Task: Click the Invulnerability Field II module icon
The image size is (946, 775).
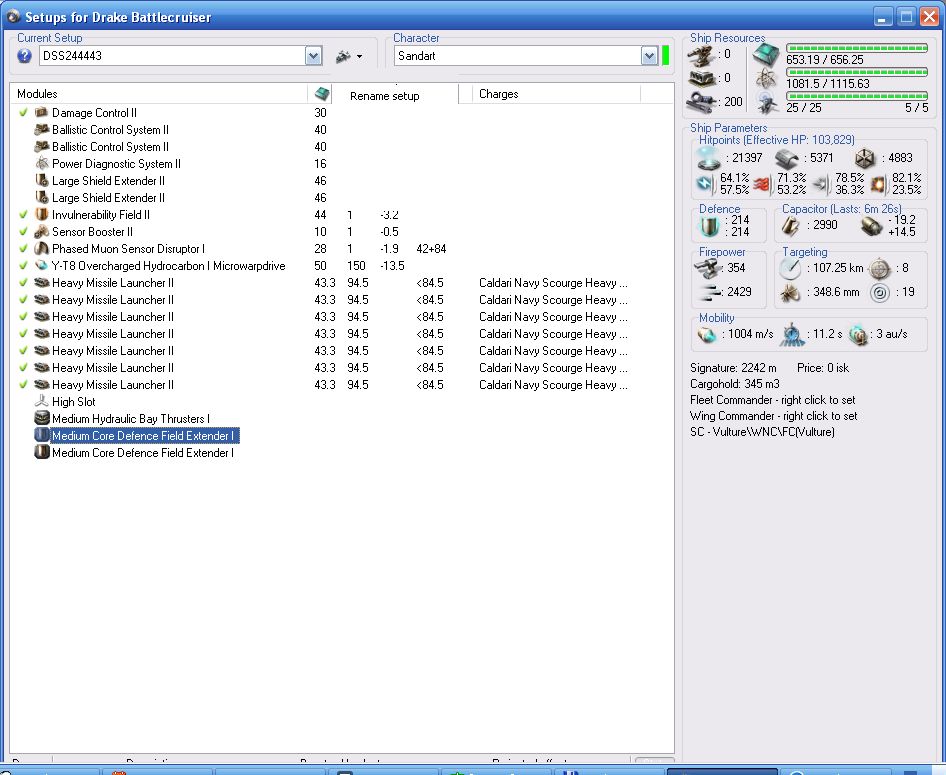Action: click(x=42, y=214)
